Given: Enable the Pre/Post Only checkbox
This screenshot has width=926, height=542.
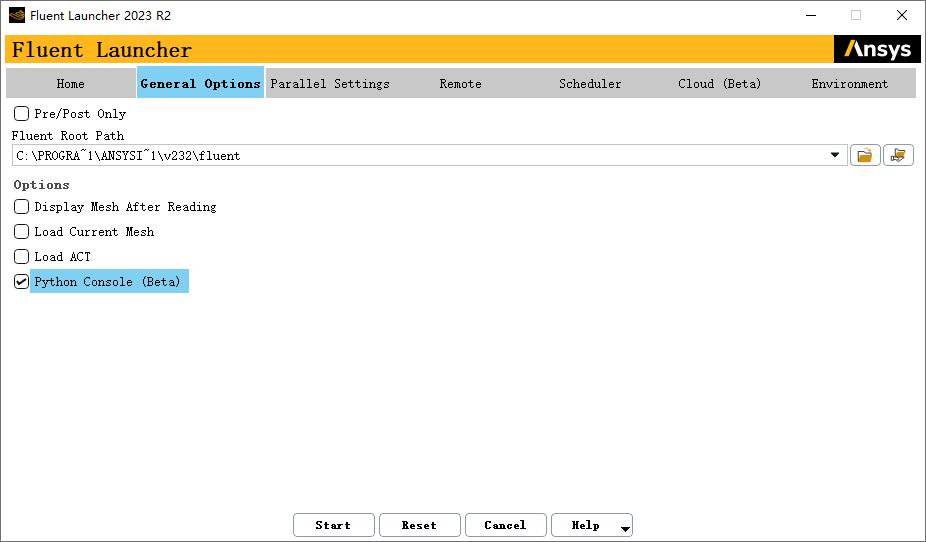Looking at the screenshot, I should [x=21, y=113].
